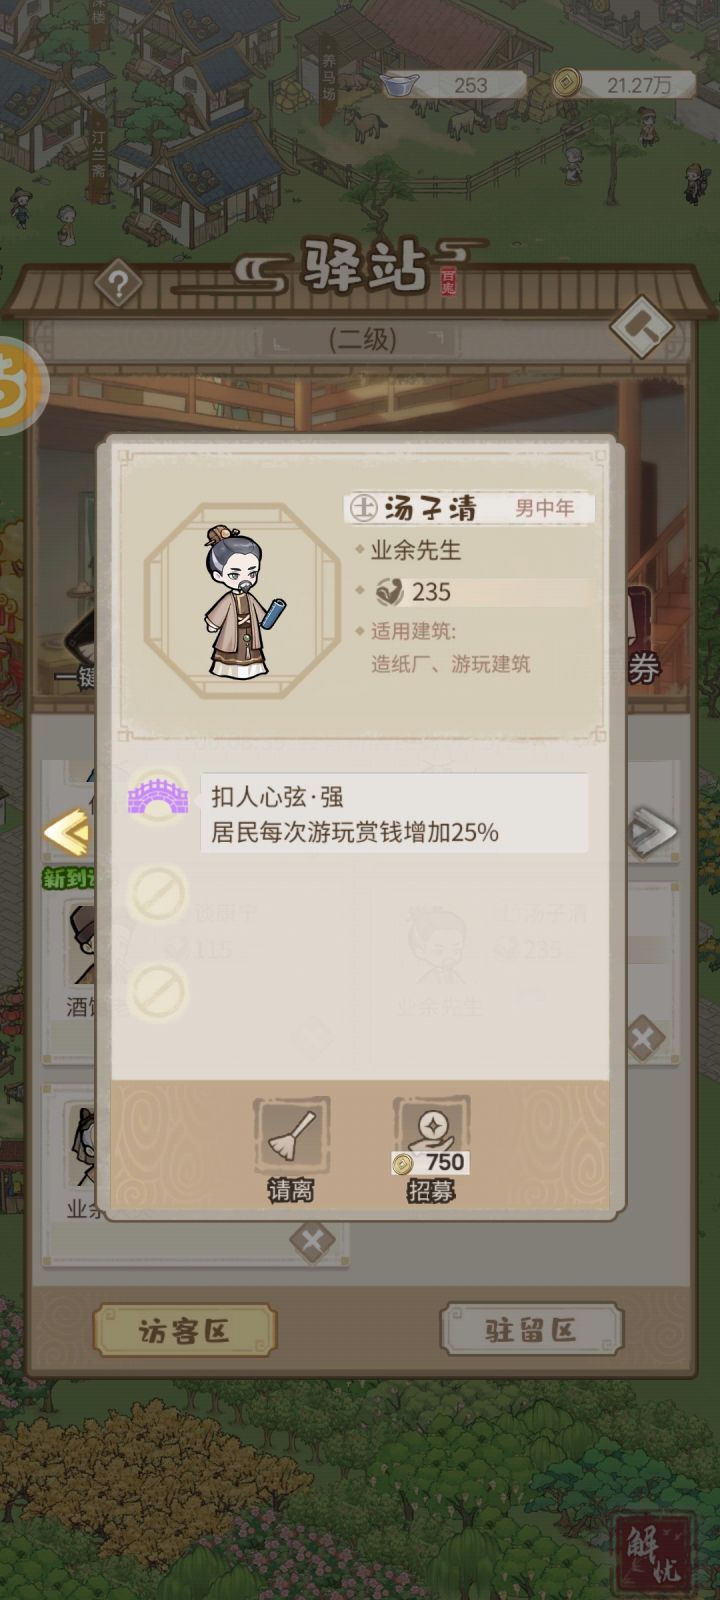Switch to the 驻留区 tab
Viewport: 720px width, 1600px height.
(531, 1331)
